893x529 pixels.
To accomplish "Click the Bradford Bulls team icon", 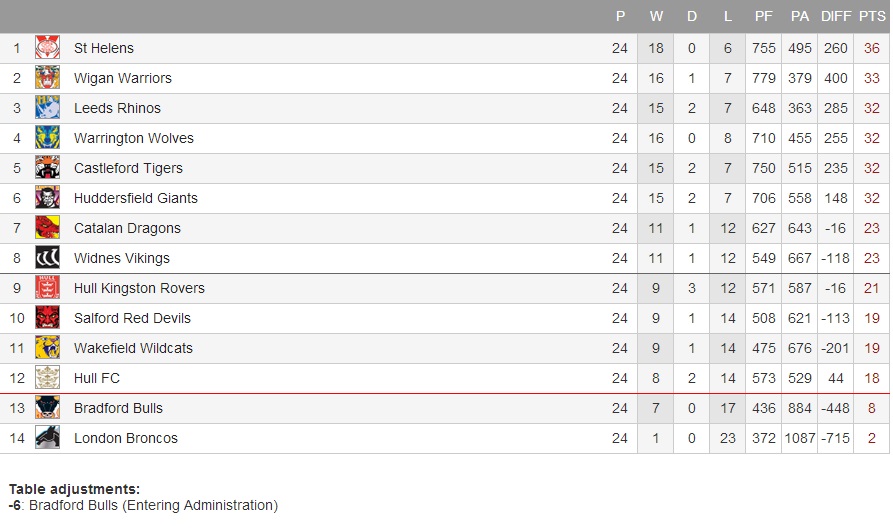I will (47, 408).
